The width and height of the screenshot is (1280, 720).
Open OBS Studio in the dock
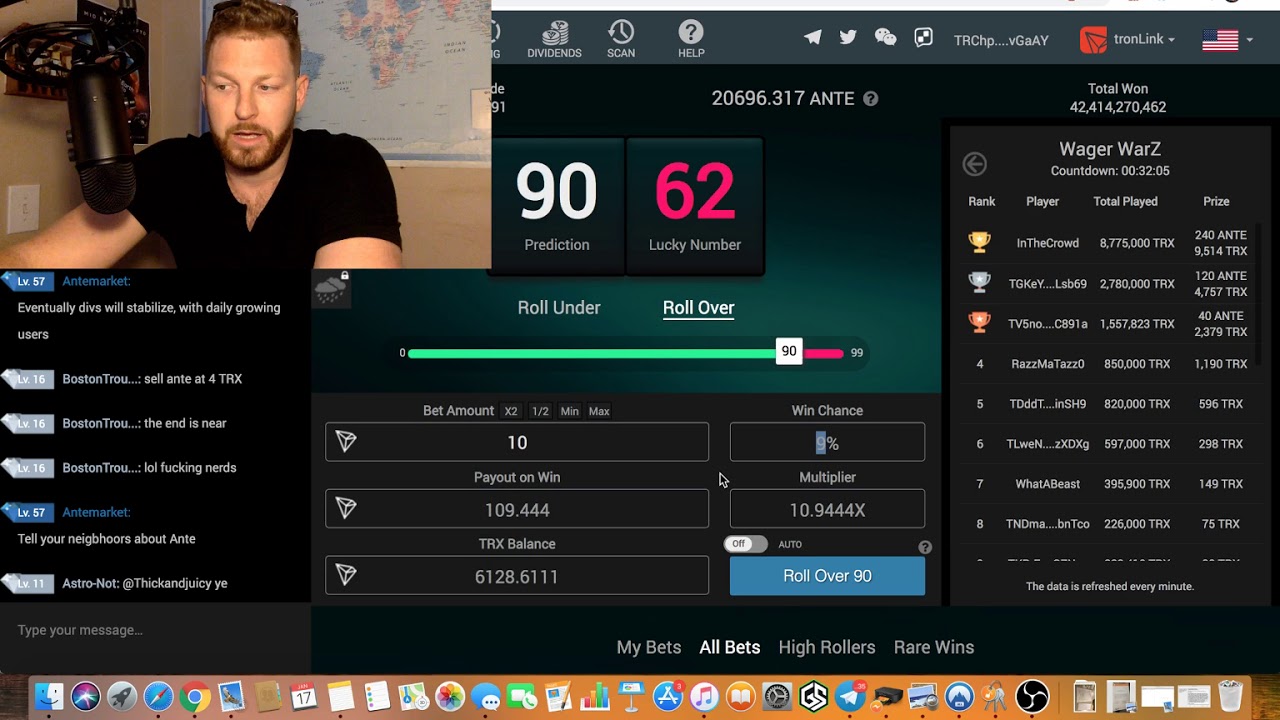pyautogui.click(x=1032, y=696)
